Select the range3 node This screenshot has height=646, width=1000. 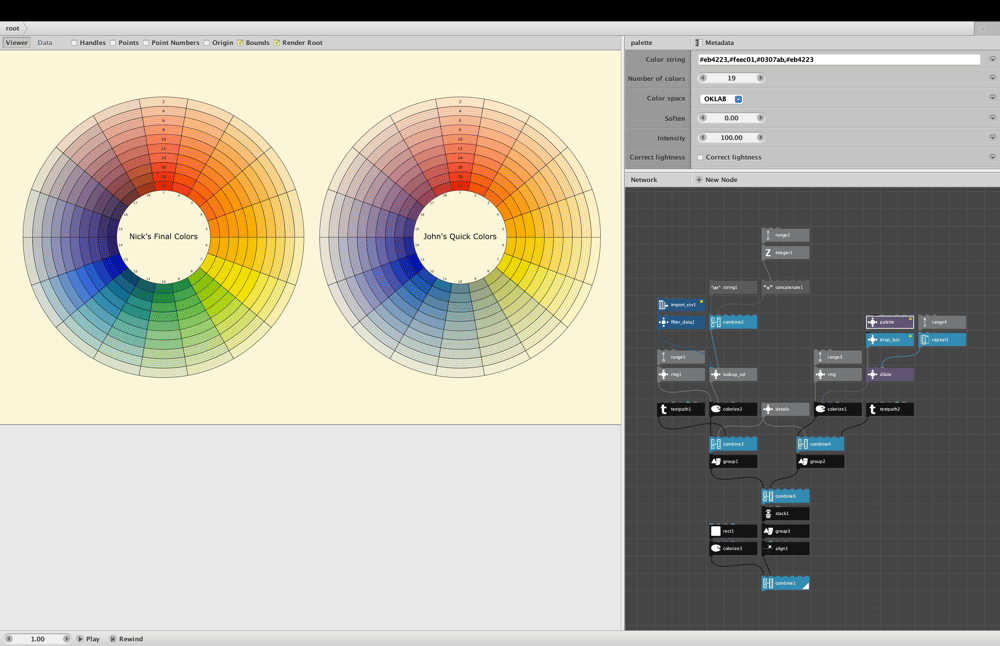click(x=838, y=357)
